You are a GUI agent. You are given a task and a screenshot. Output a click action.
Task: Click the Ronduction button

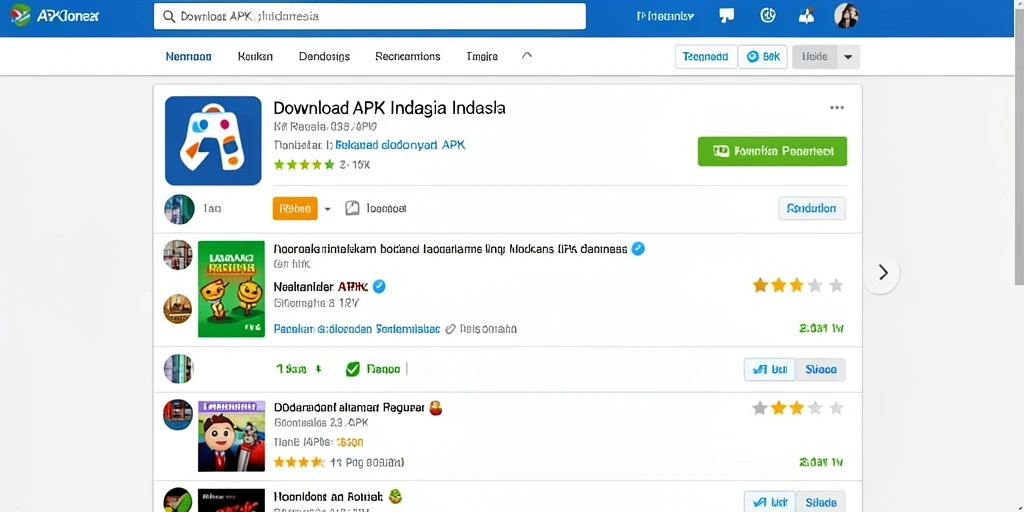click(x=812, y=208)
